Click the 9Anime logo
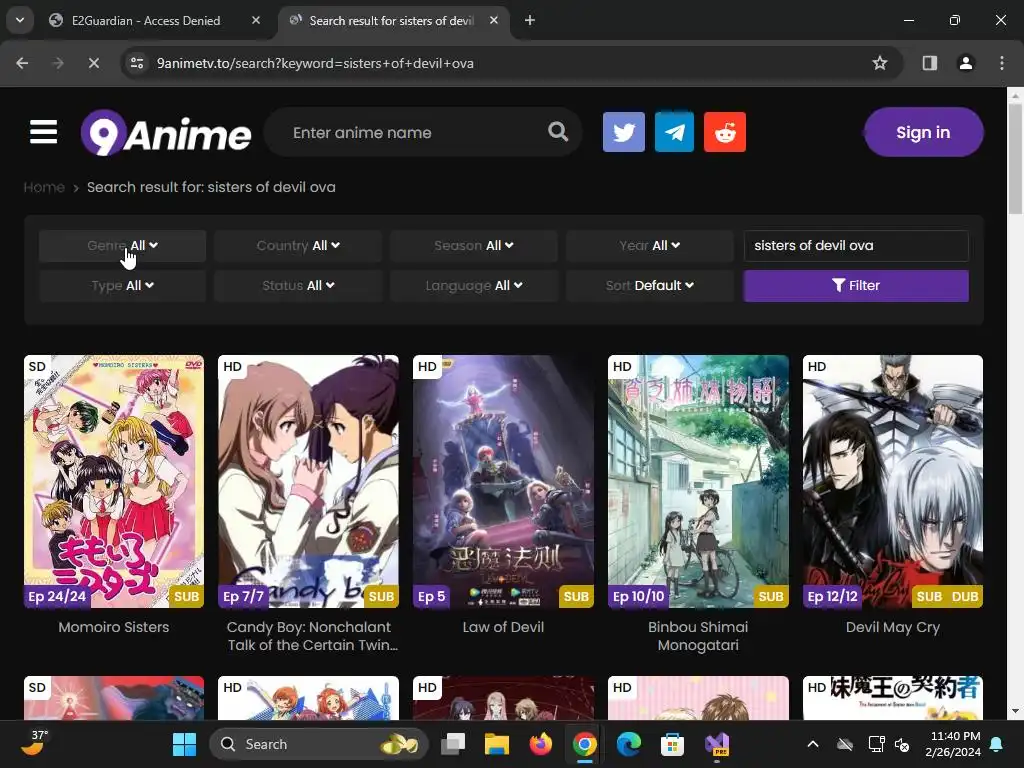The width and height of the screenshot is (1024, 768). tap(166, 133)
